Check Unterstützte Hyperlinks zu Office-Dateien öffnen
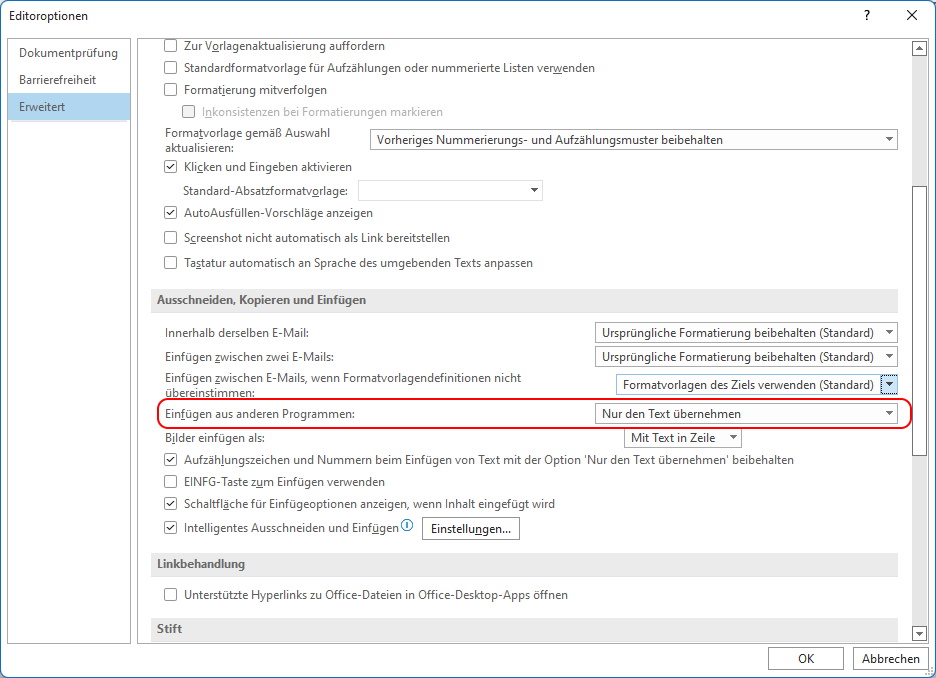936x678 pixels. (x=171, y=594)
